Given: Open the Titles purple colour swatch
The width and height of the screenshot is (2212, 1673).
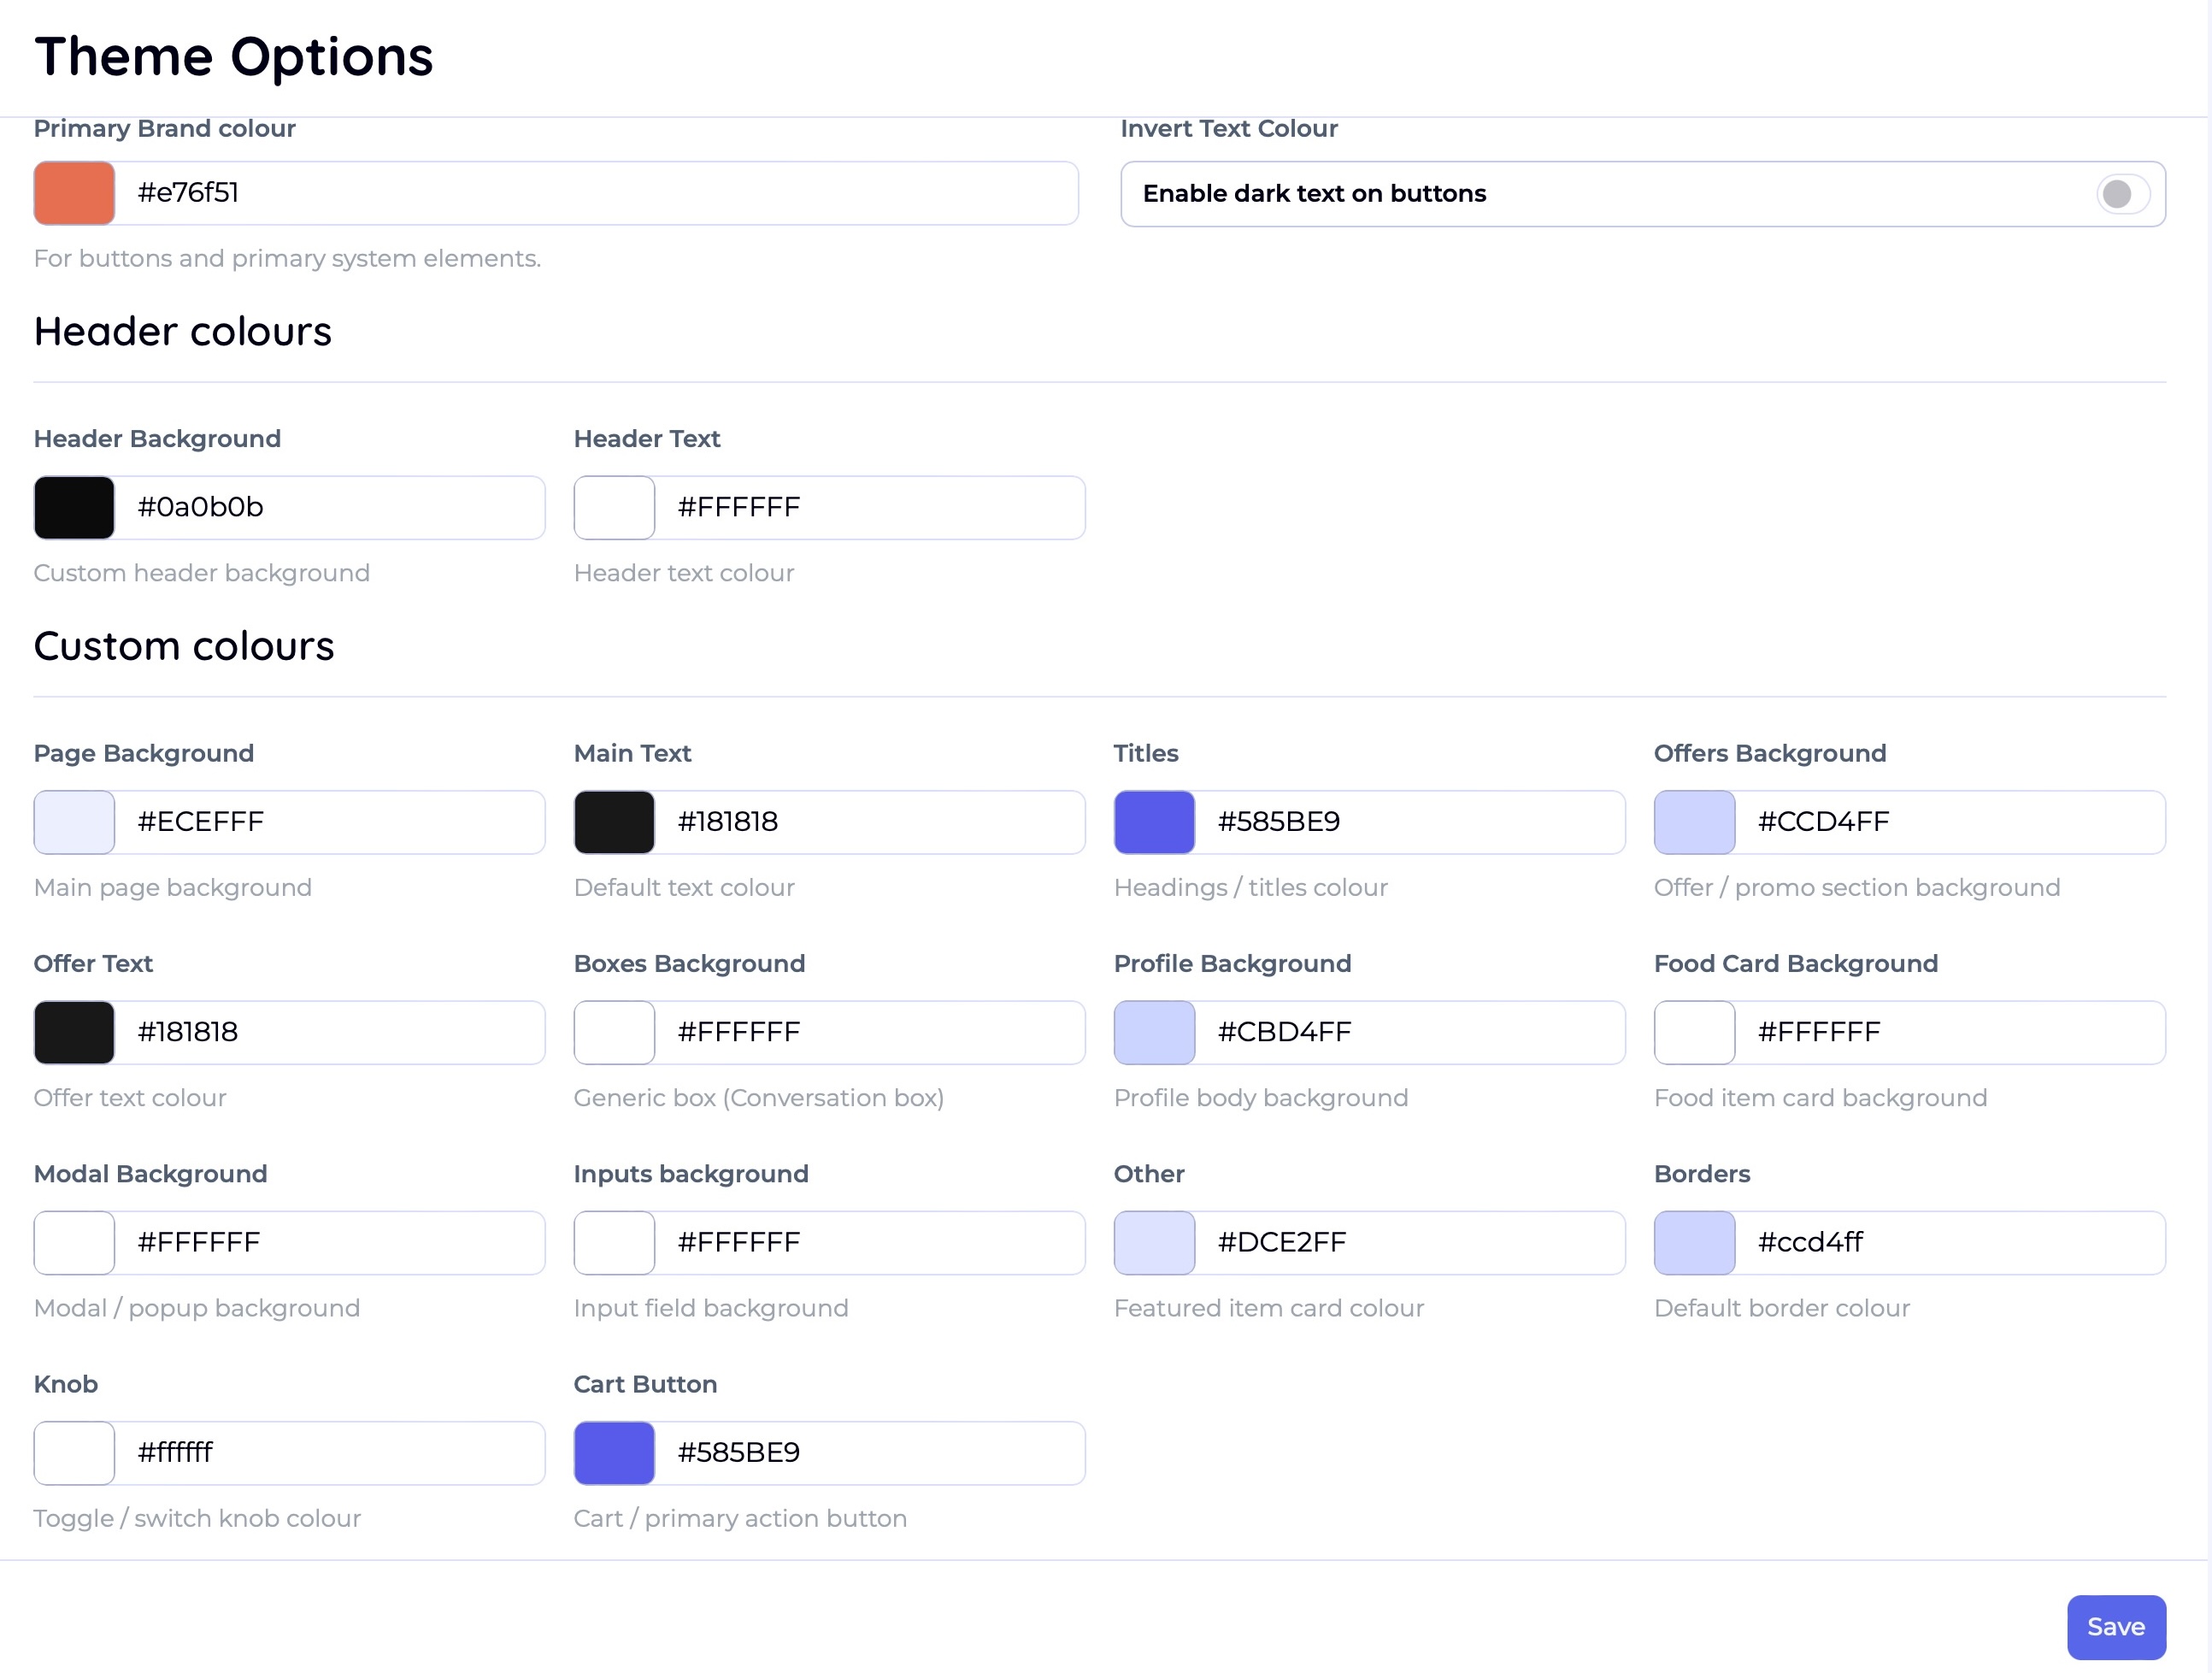Looking at the screenshot, I should click(x=1154, y=822).
